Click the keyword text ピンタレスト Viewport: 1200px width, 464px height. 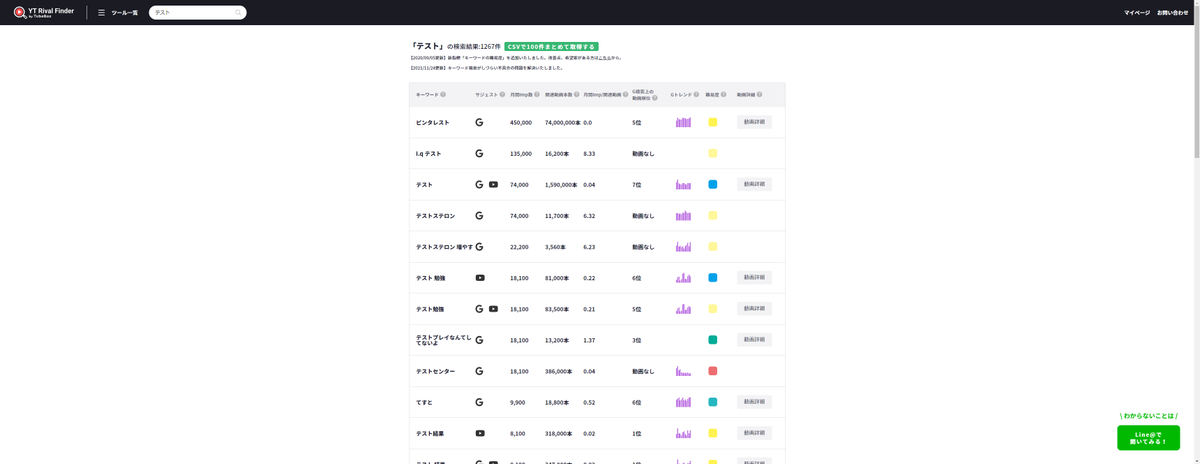(432, 123)
